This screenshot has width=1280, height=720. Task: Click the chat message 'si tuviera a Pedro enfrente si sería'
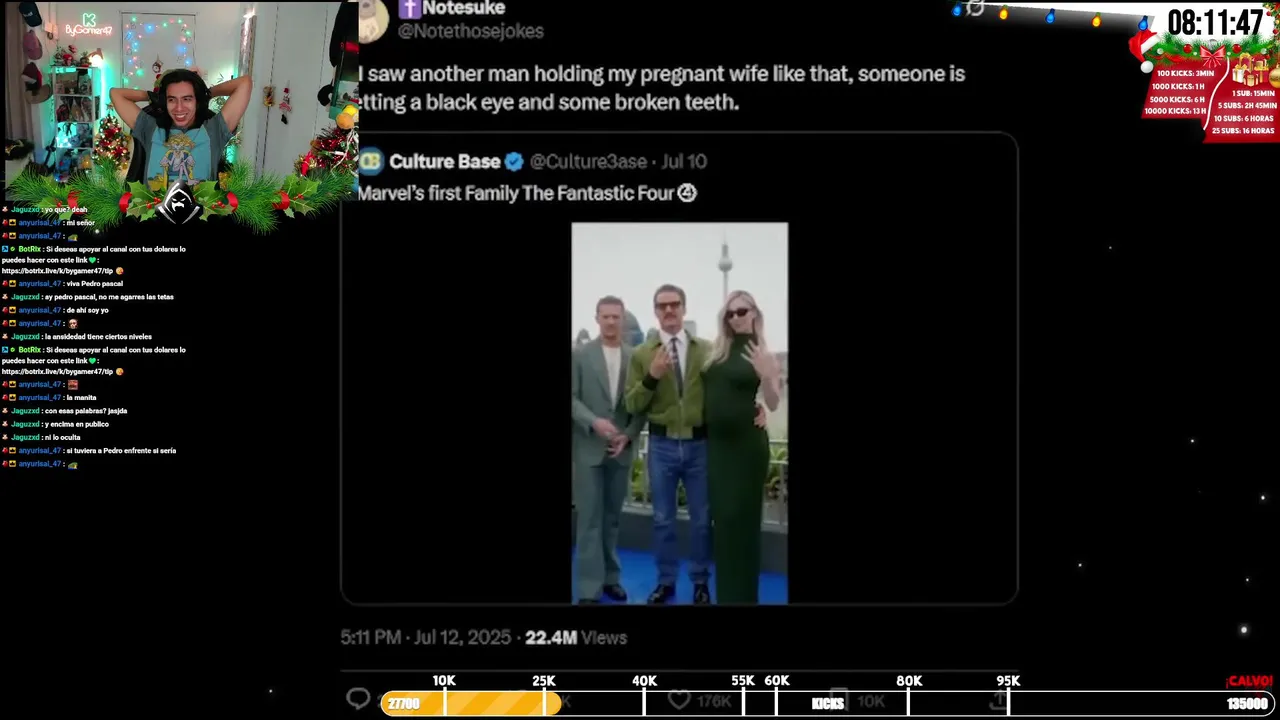pos(122,451)
